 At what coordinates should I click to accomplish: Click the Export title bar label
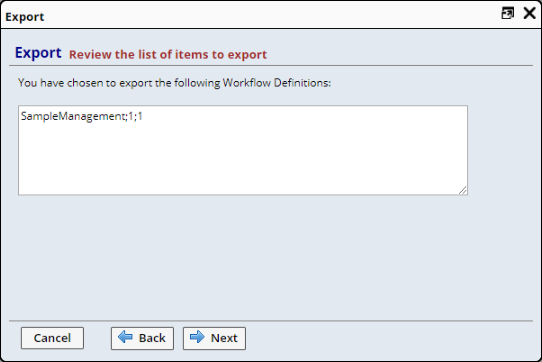coord(25,17)
